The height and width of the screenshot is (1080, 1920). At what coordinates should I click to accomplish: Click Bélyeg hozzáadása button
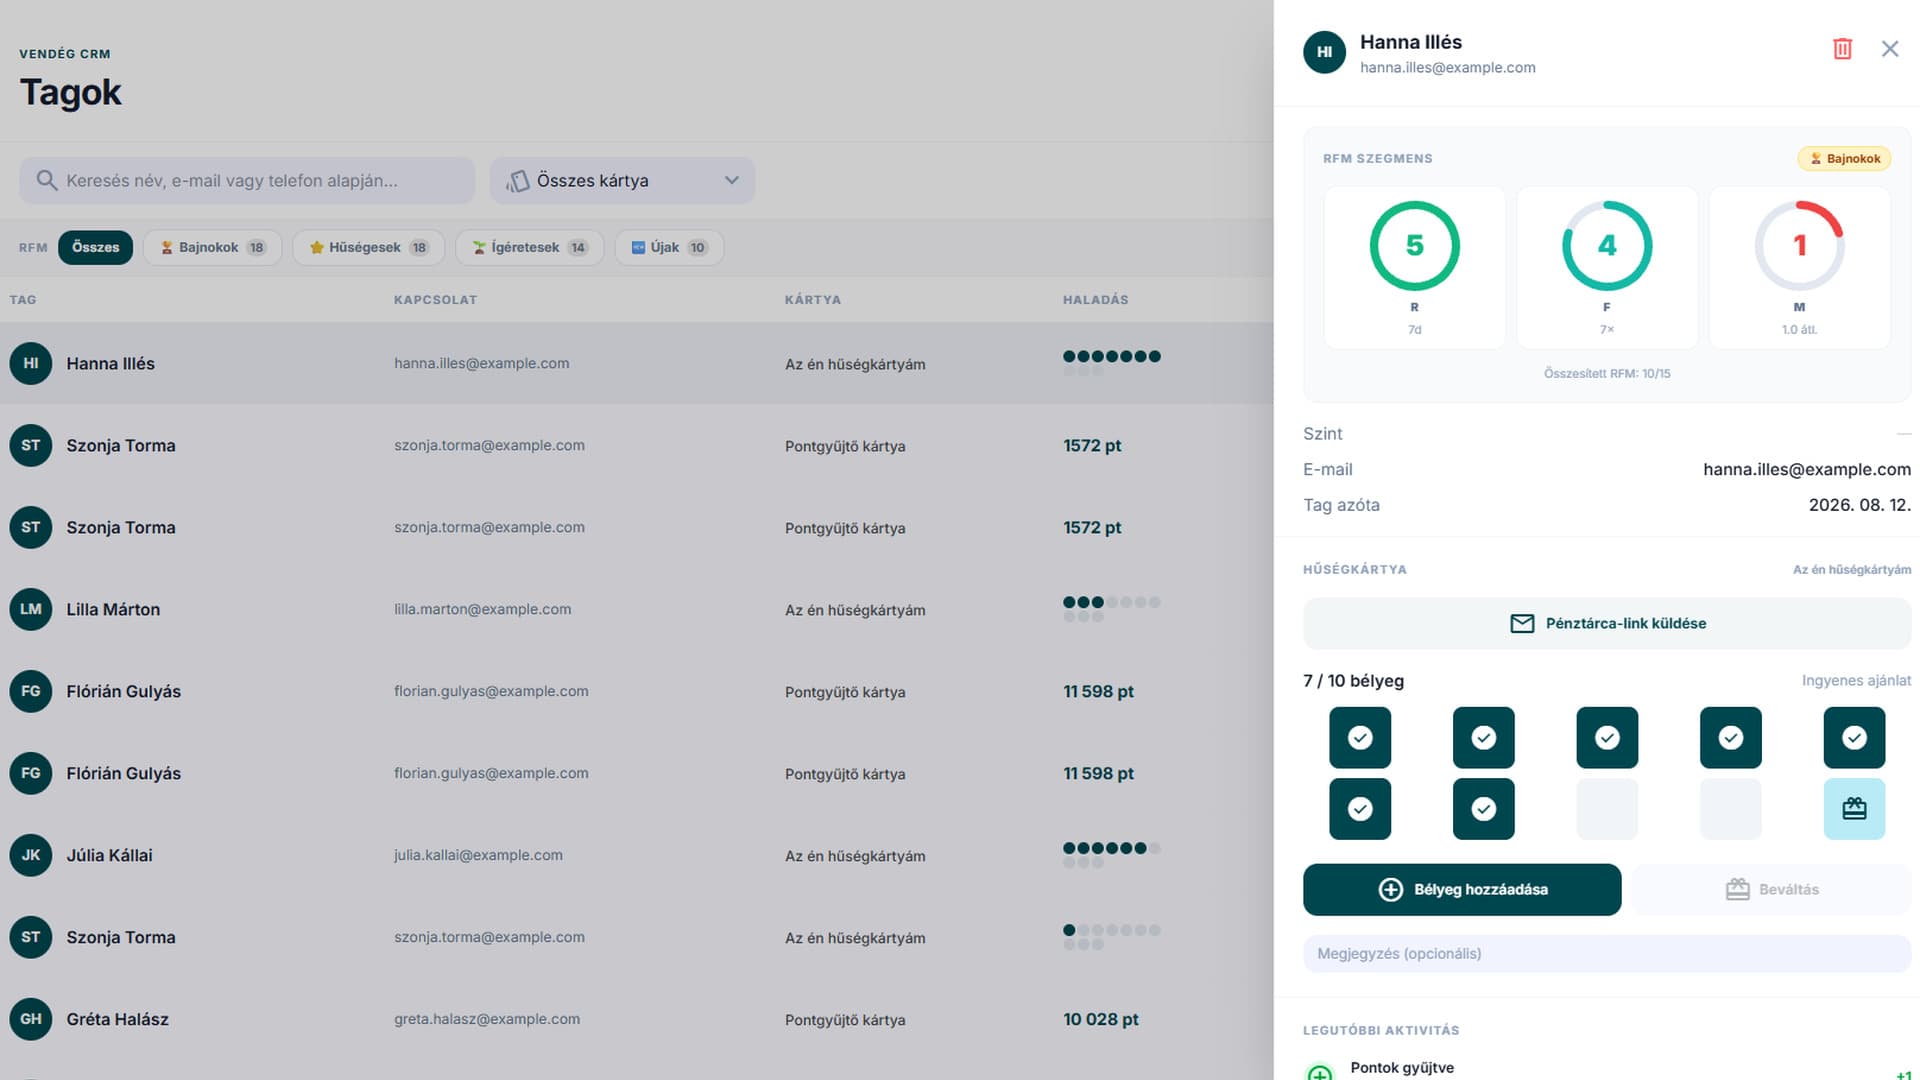click(1462, 890)
